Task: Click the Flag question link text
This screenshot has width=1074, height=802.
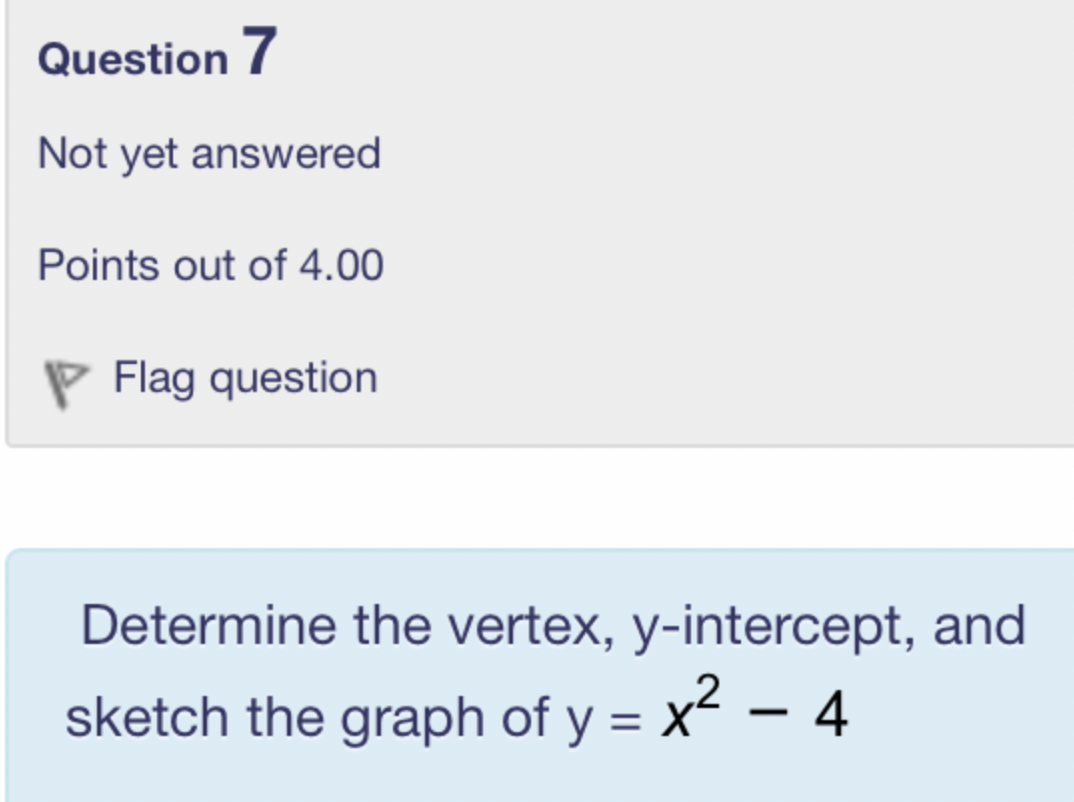Action: click(245, 378)
